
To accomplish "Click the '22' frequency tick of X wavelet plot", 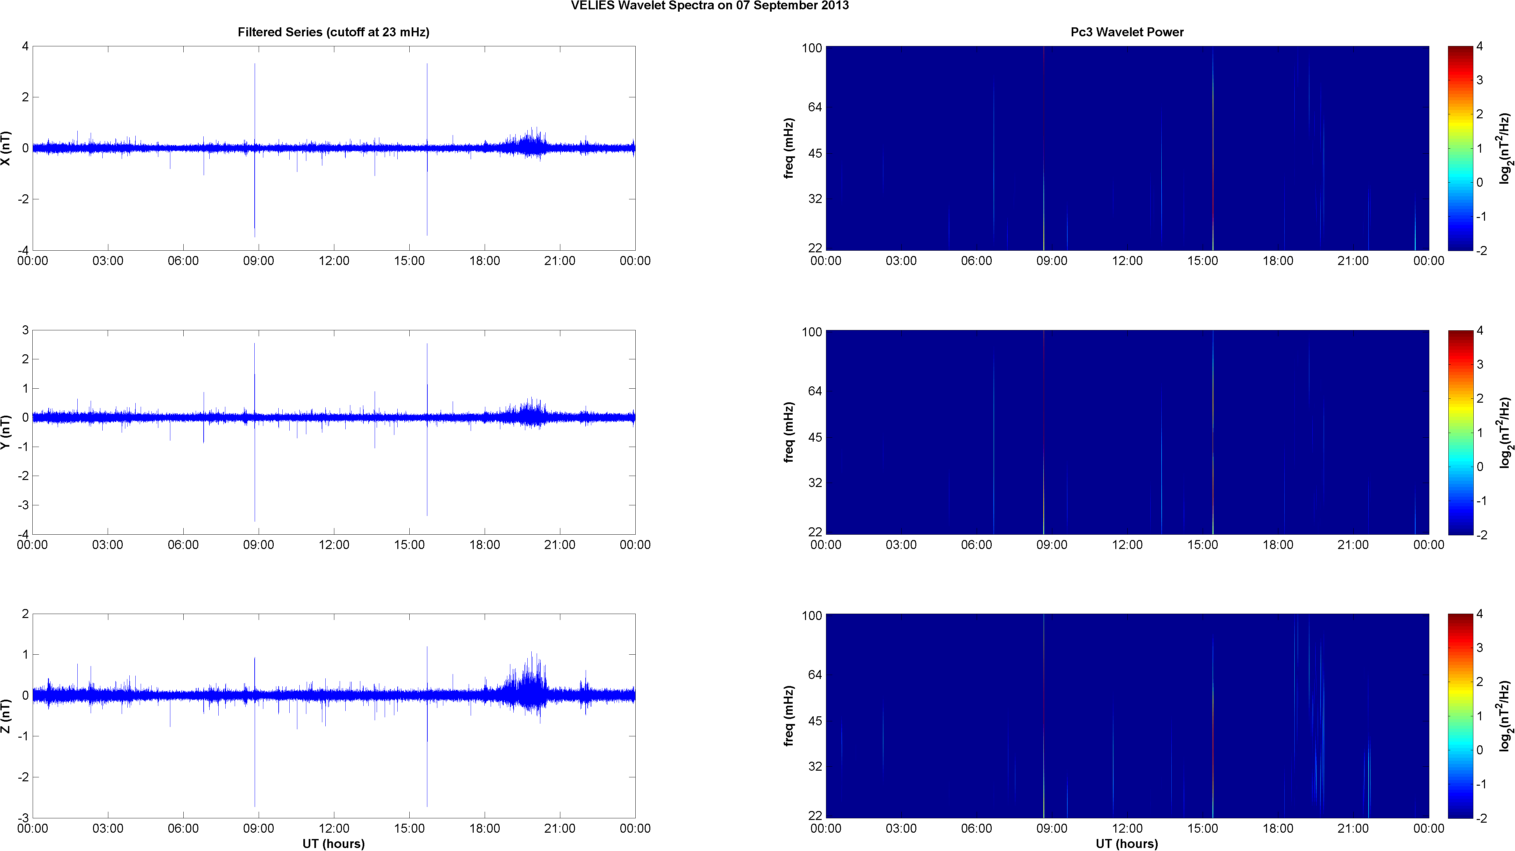I will (x=815, y=248).
